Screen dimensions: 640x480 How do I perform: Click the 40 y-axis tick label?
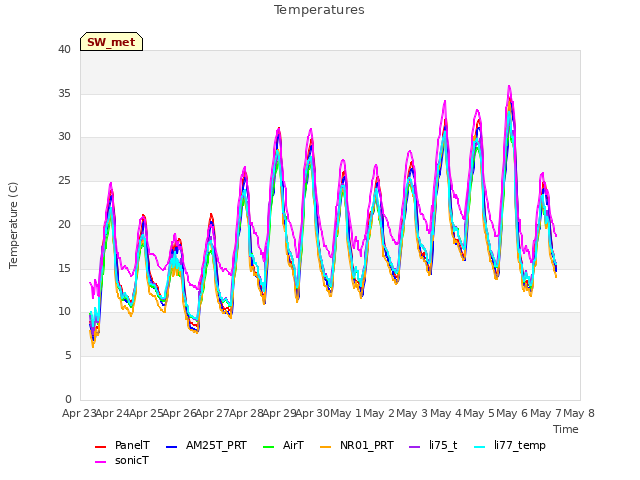coord(64,49)
